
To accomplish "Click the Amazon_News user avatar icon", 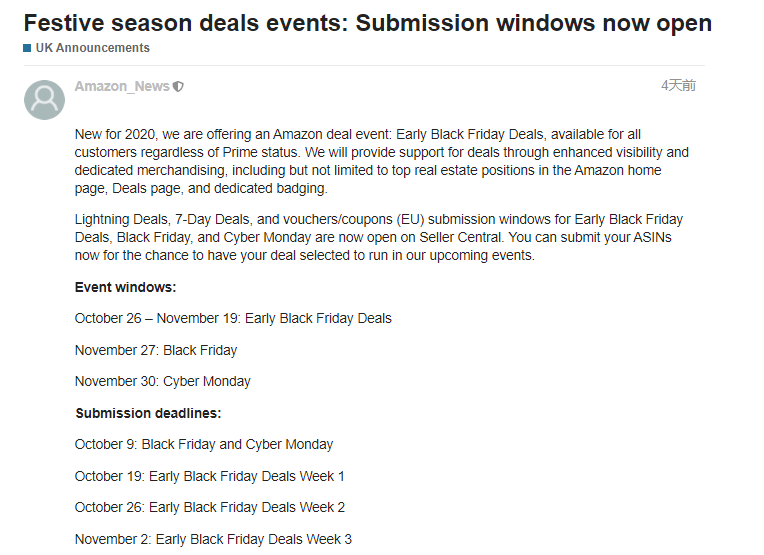I will click(x=44, y=100).
